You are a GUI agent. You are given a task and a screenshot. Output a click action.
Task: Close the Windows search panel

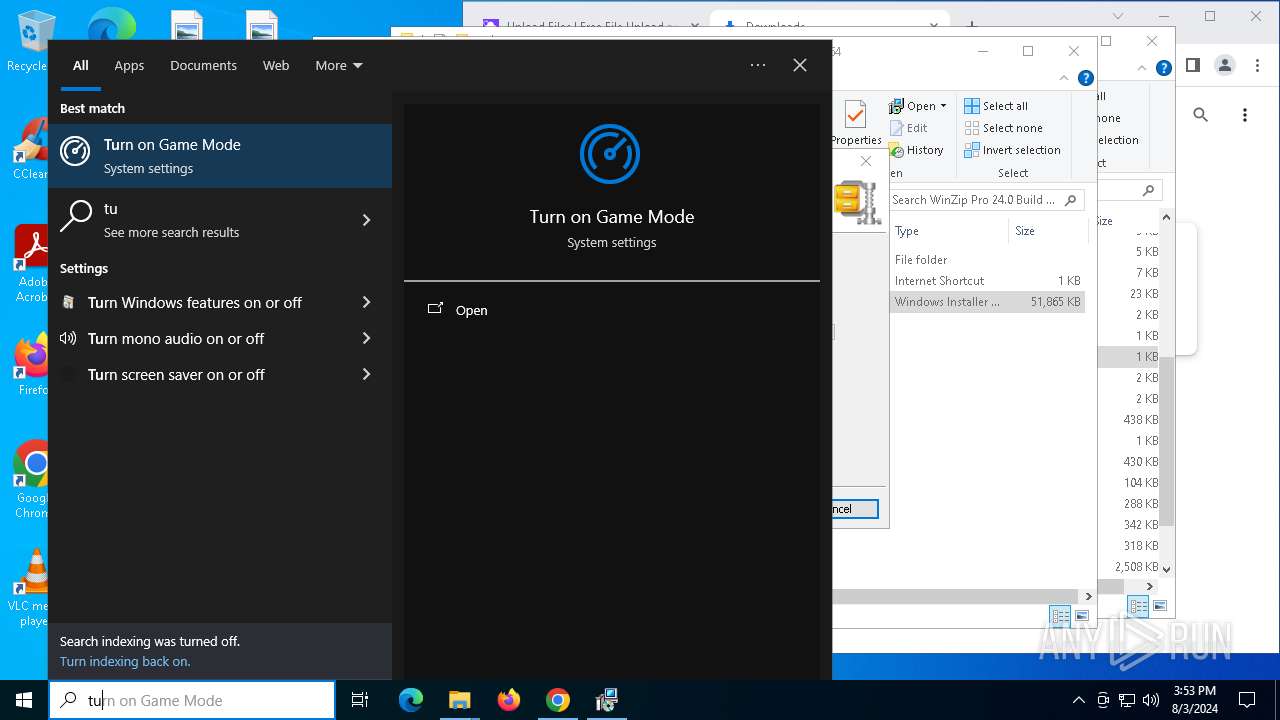[800, 65]
